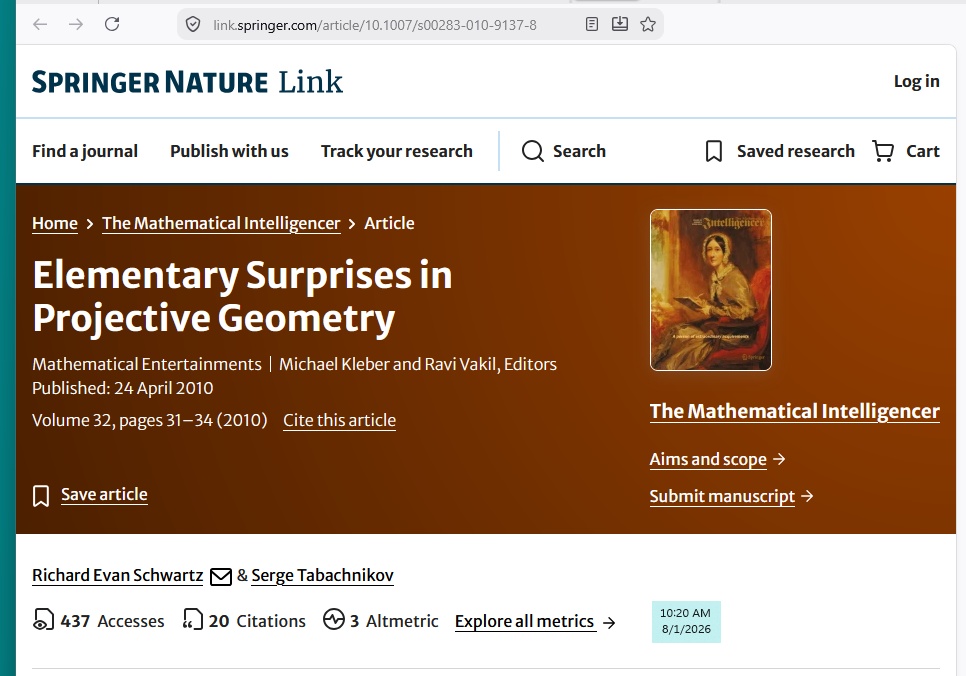The height and width of the screenshot is (676, 966).
Task: Open Cite this article link
Action: tap(339, 420)
